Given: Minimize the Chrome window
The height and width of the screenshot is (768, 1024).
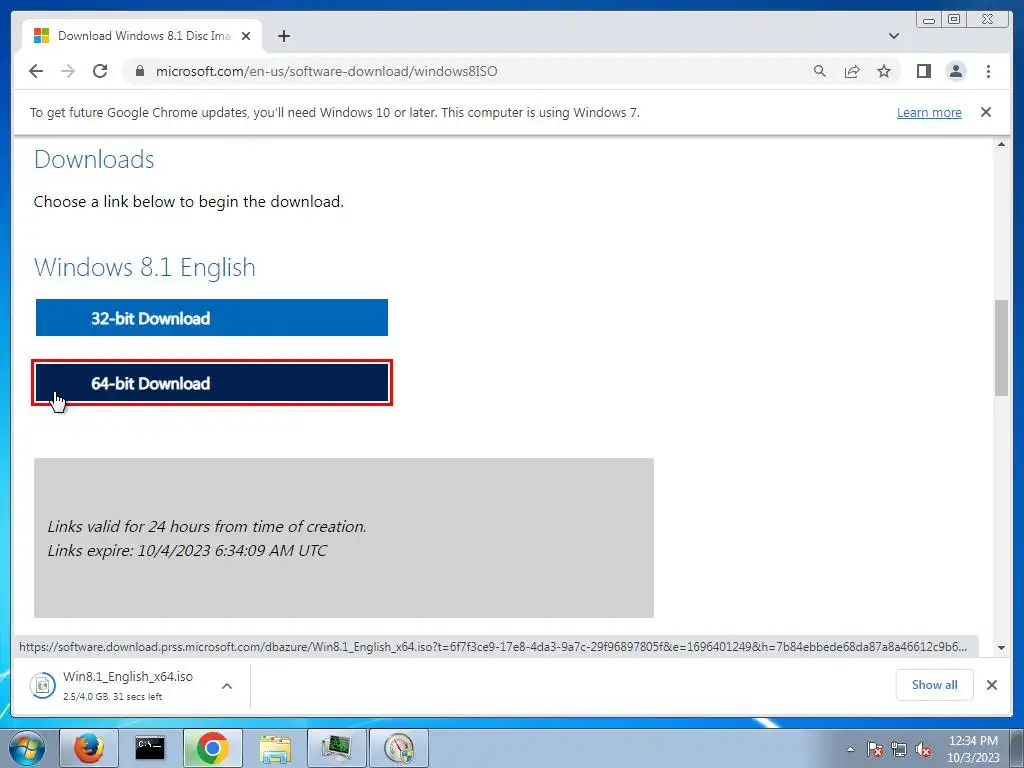Looking at the screenshot, I should pyautogui.click(x=929, y=20).
